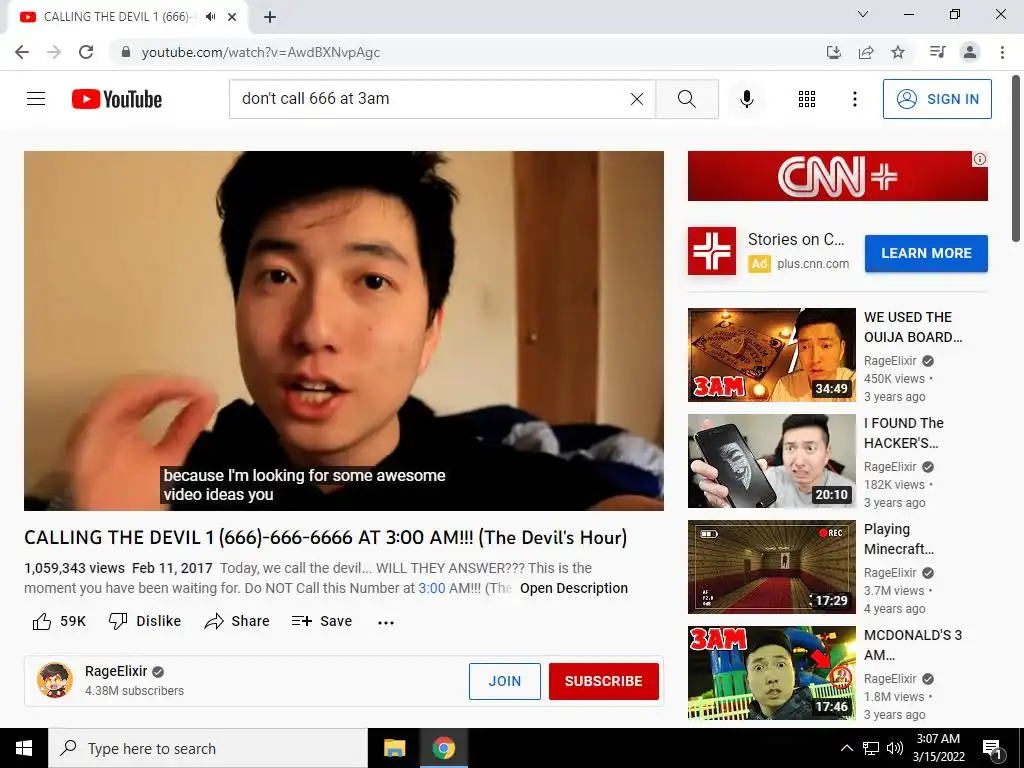The image size is (1024, 768).
Task: Open the ad info icon on CNN banner
Action: [x=980, y=159]
